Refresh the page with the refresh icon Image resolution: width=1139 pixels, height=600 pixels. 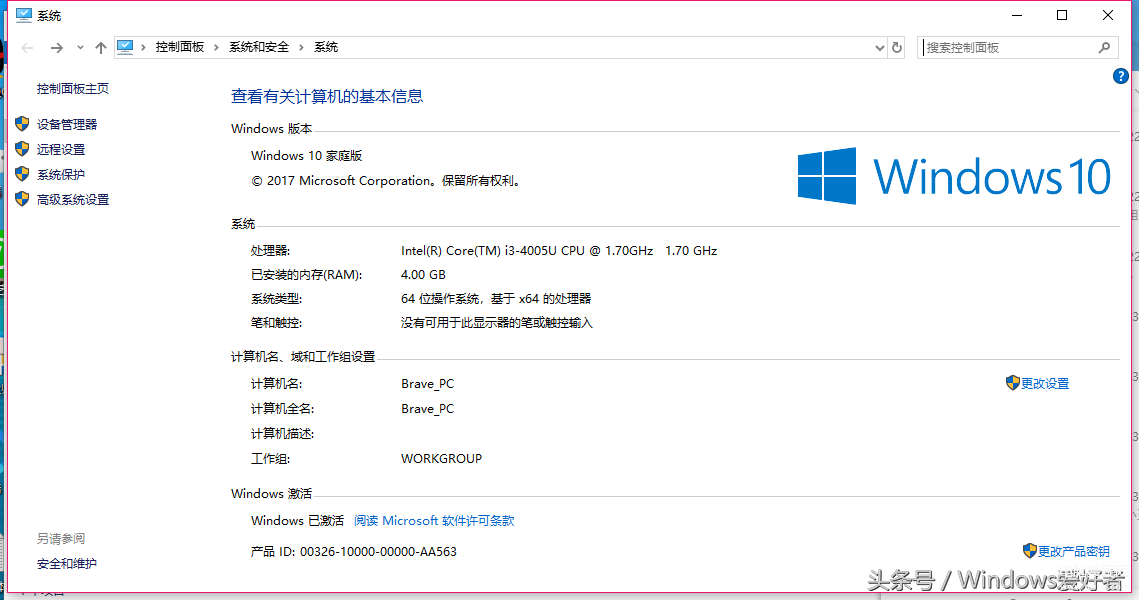tap(897, 48)
